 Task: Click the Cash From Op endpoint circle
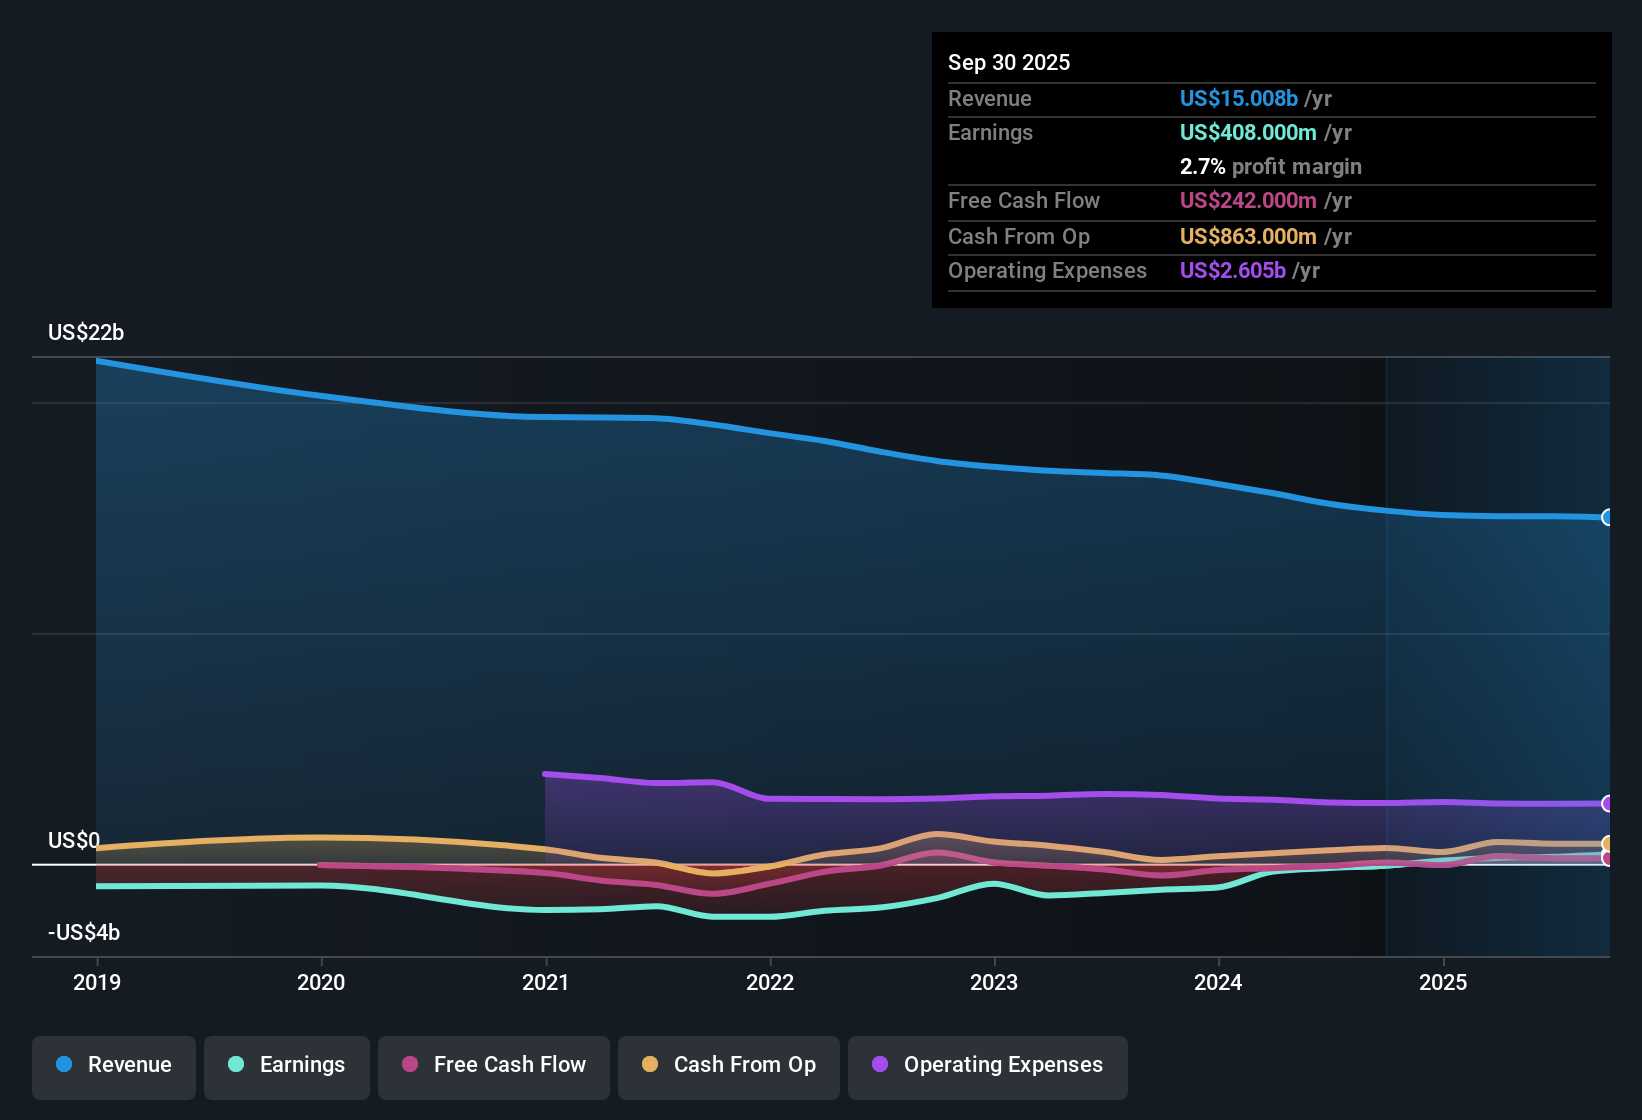(1607, 843)
